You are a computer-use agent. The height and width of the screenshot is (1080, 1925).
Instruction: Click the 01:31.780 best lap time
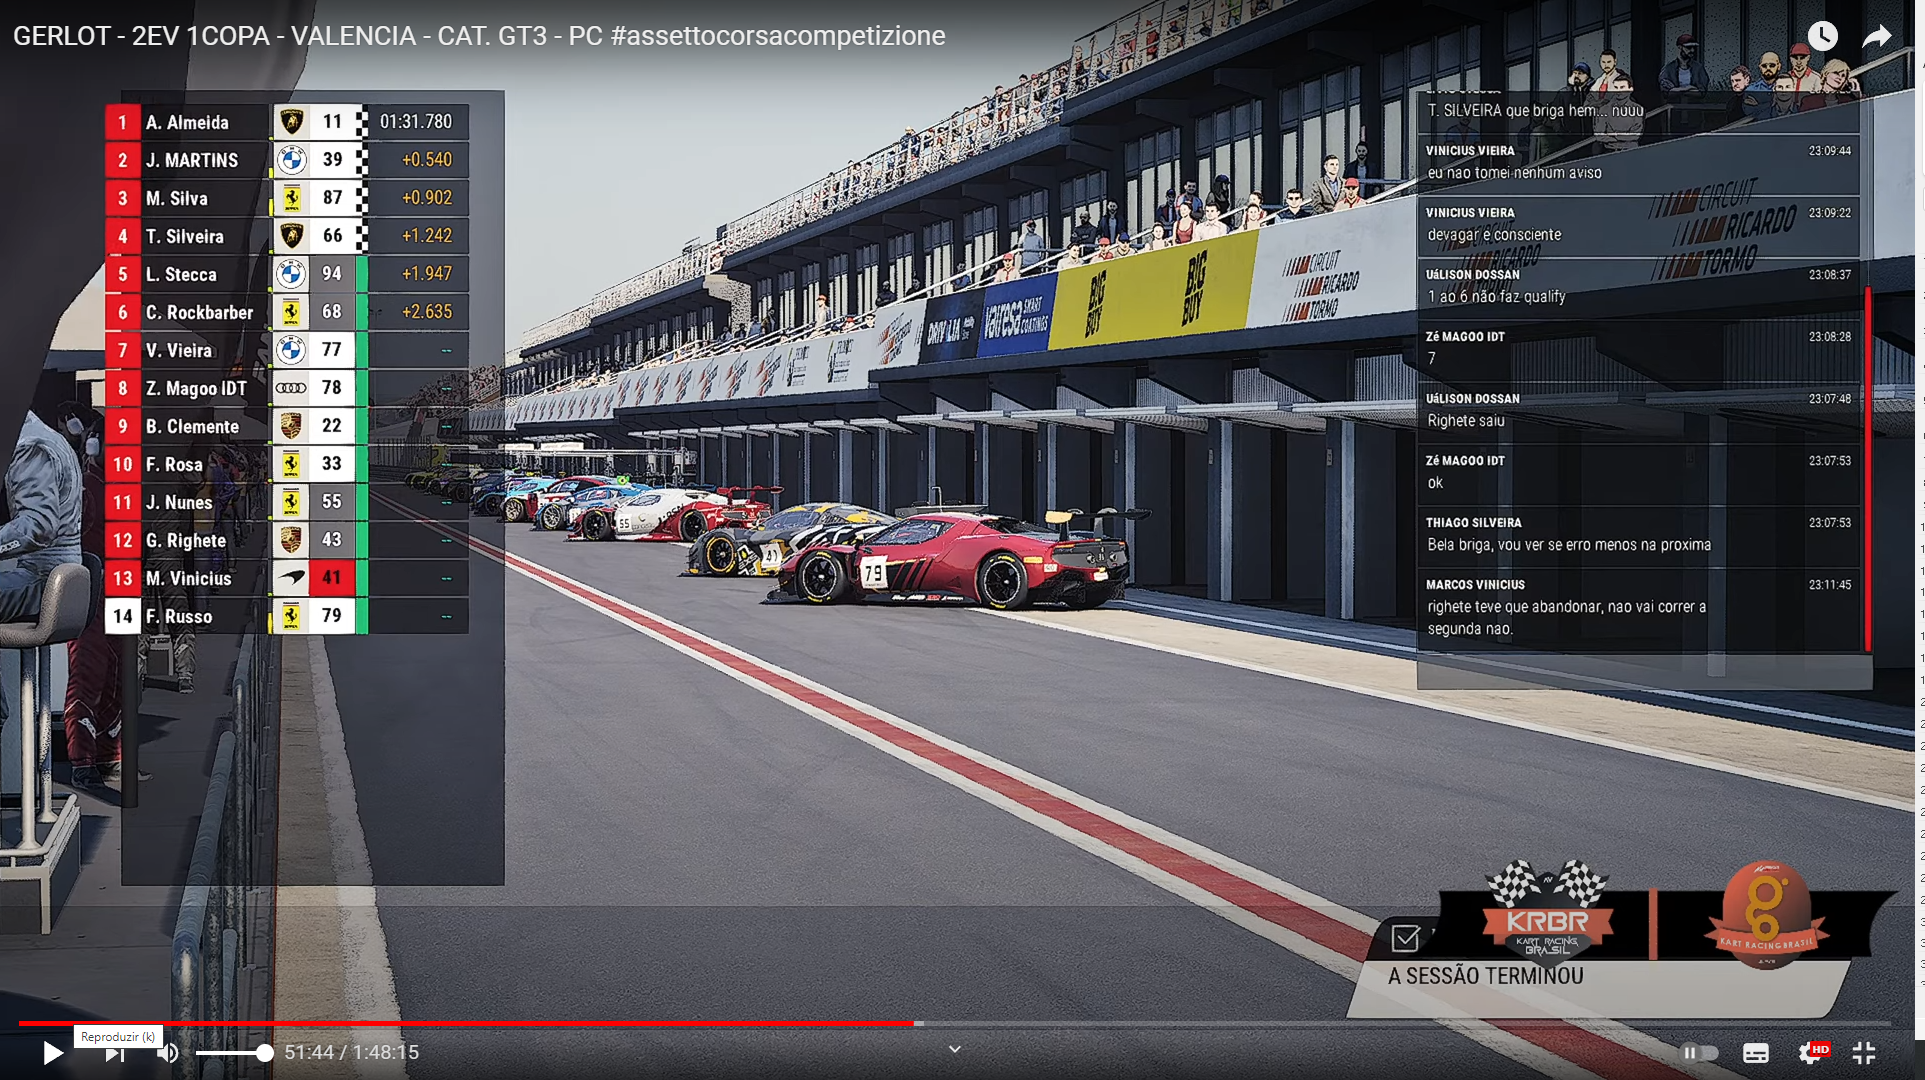point(416,122)
